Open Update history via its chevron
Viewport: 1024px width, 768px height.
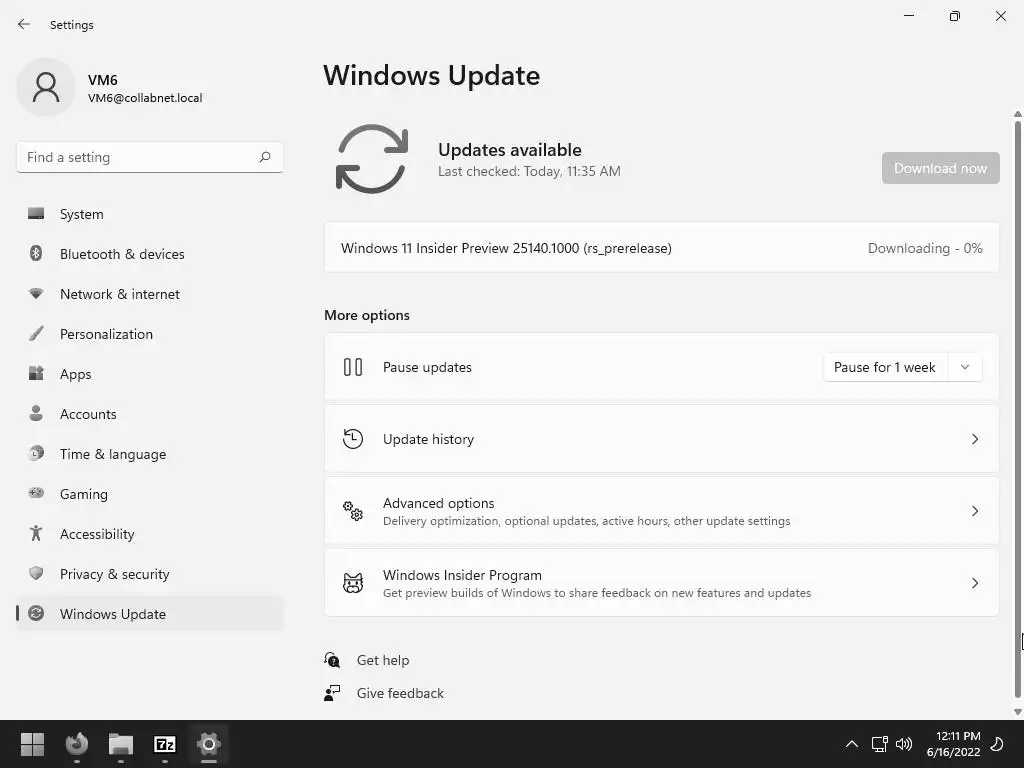tap(974, 439)
